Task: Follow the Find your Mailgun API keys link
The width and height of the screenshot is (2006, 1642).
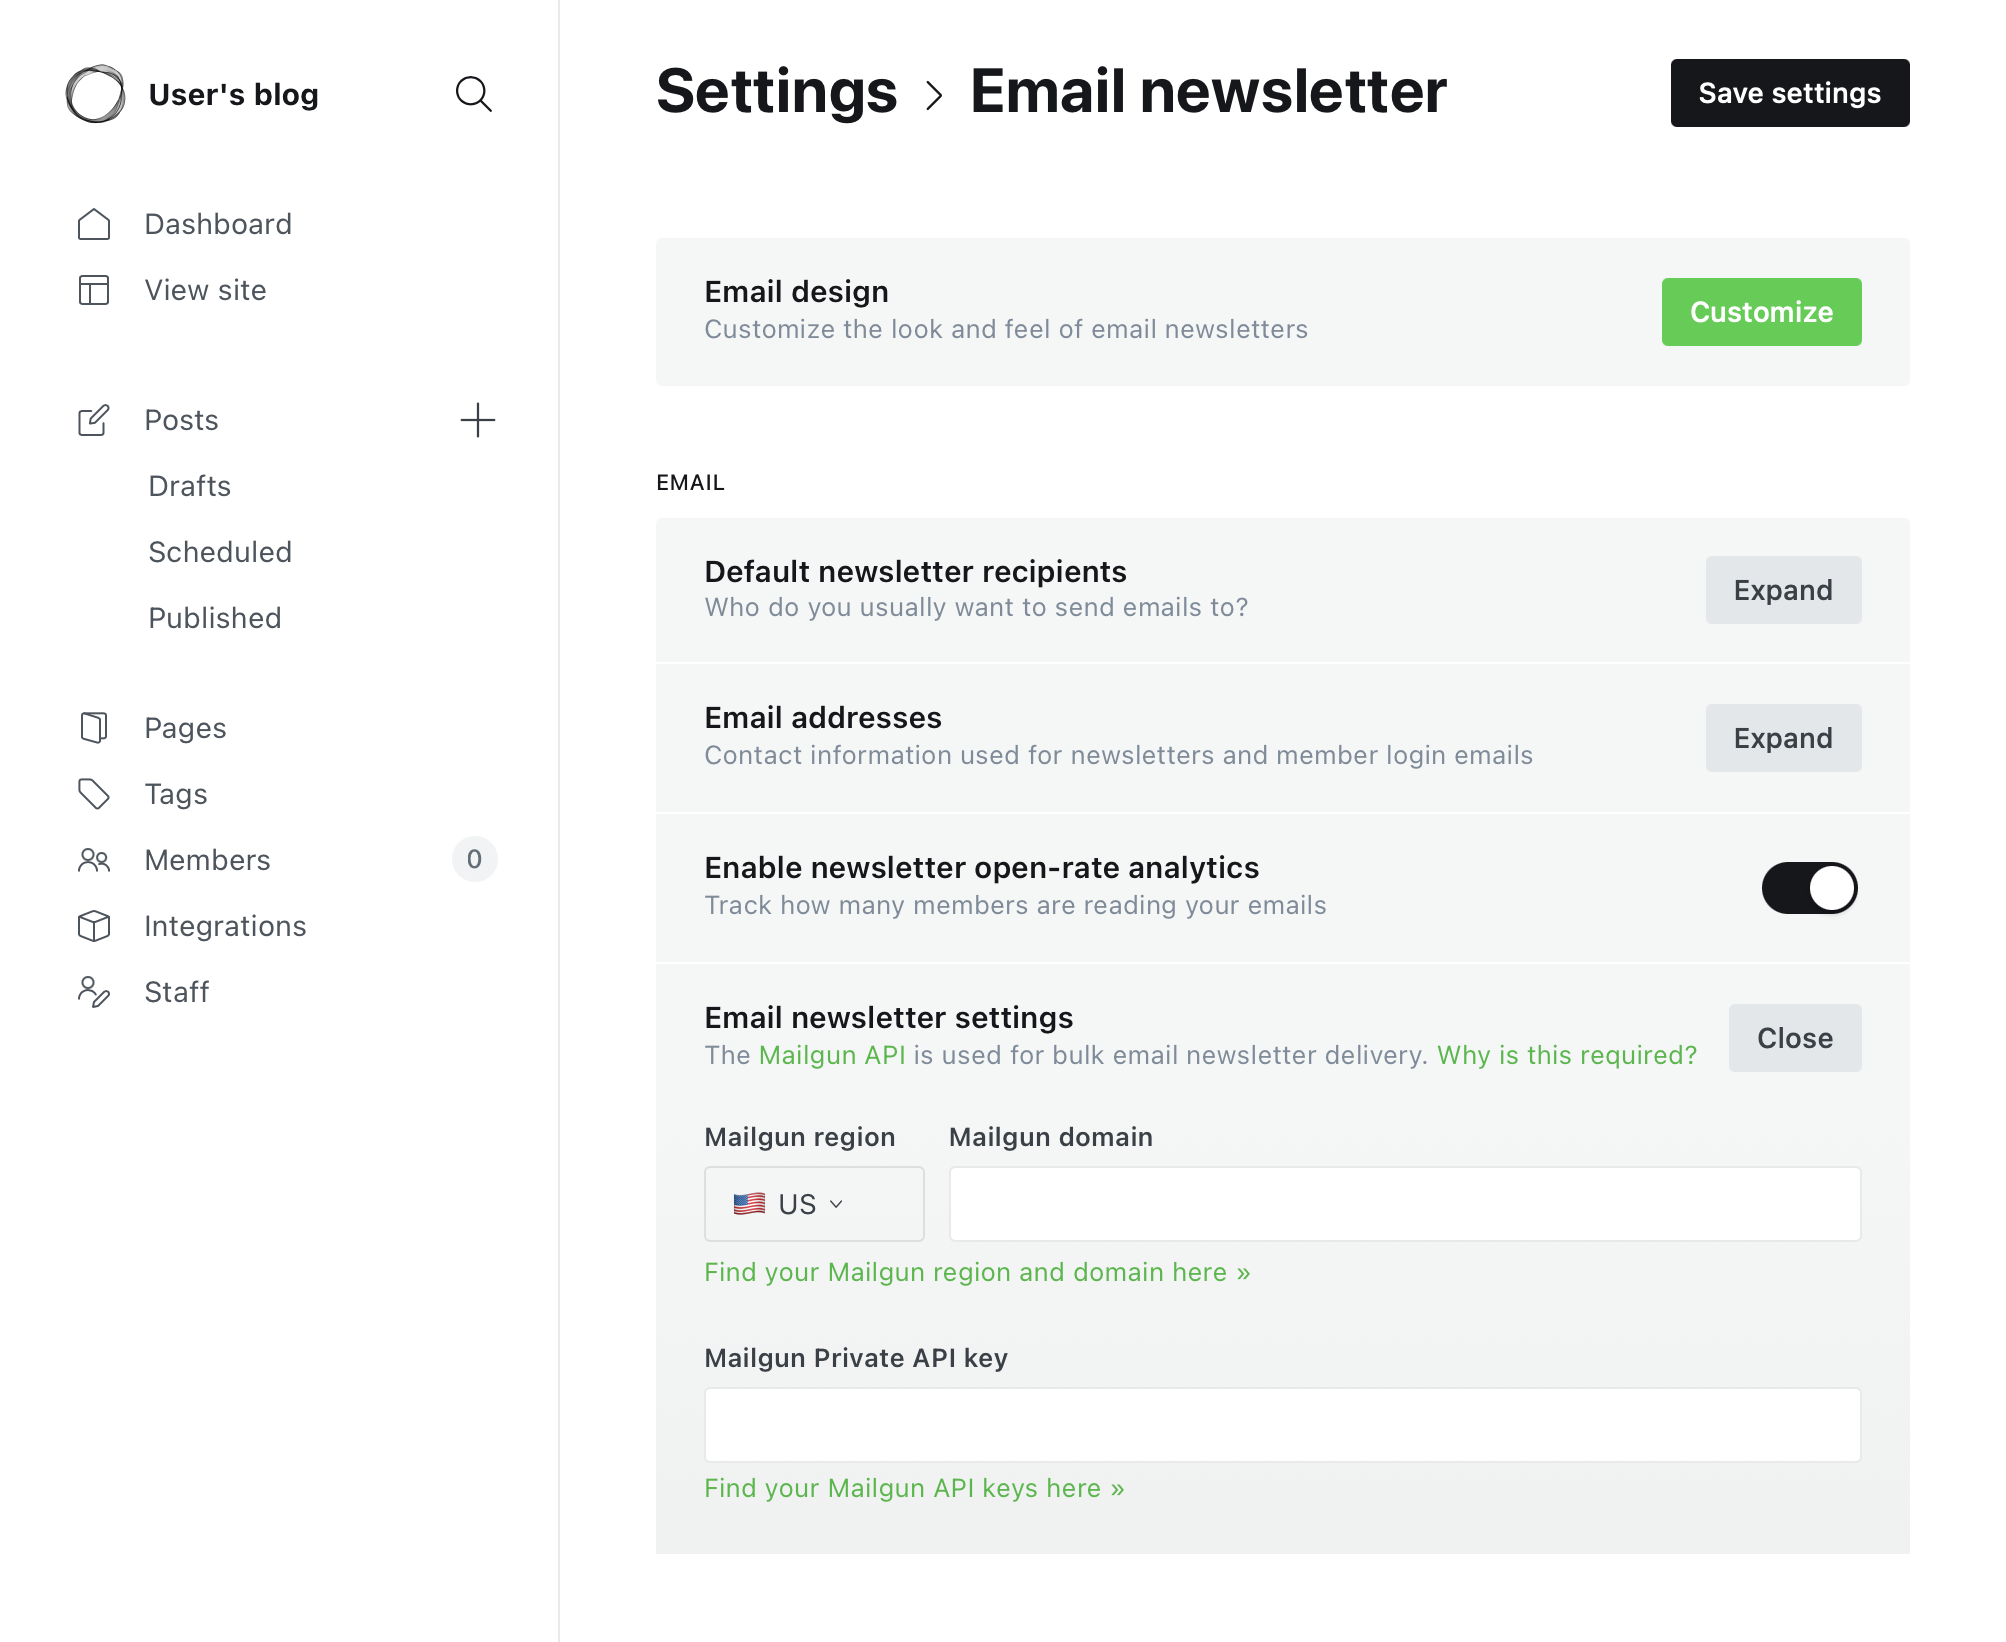Action: [913, 1488]
